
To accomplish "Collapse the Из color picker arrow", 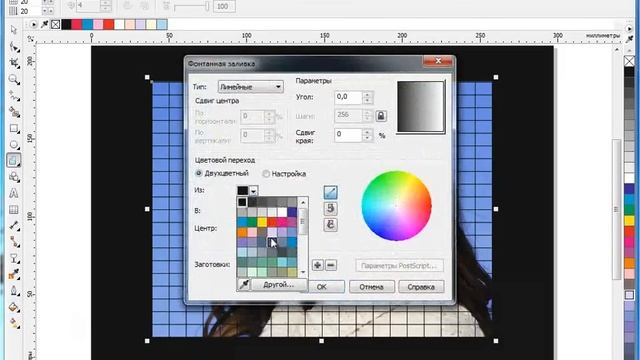I will 253,191.
